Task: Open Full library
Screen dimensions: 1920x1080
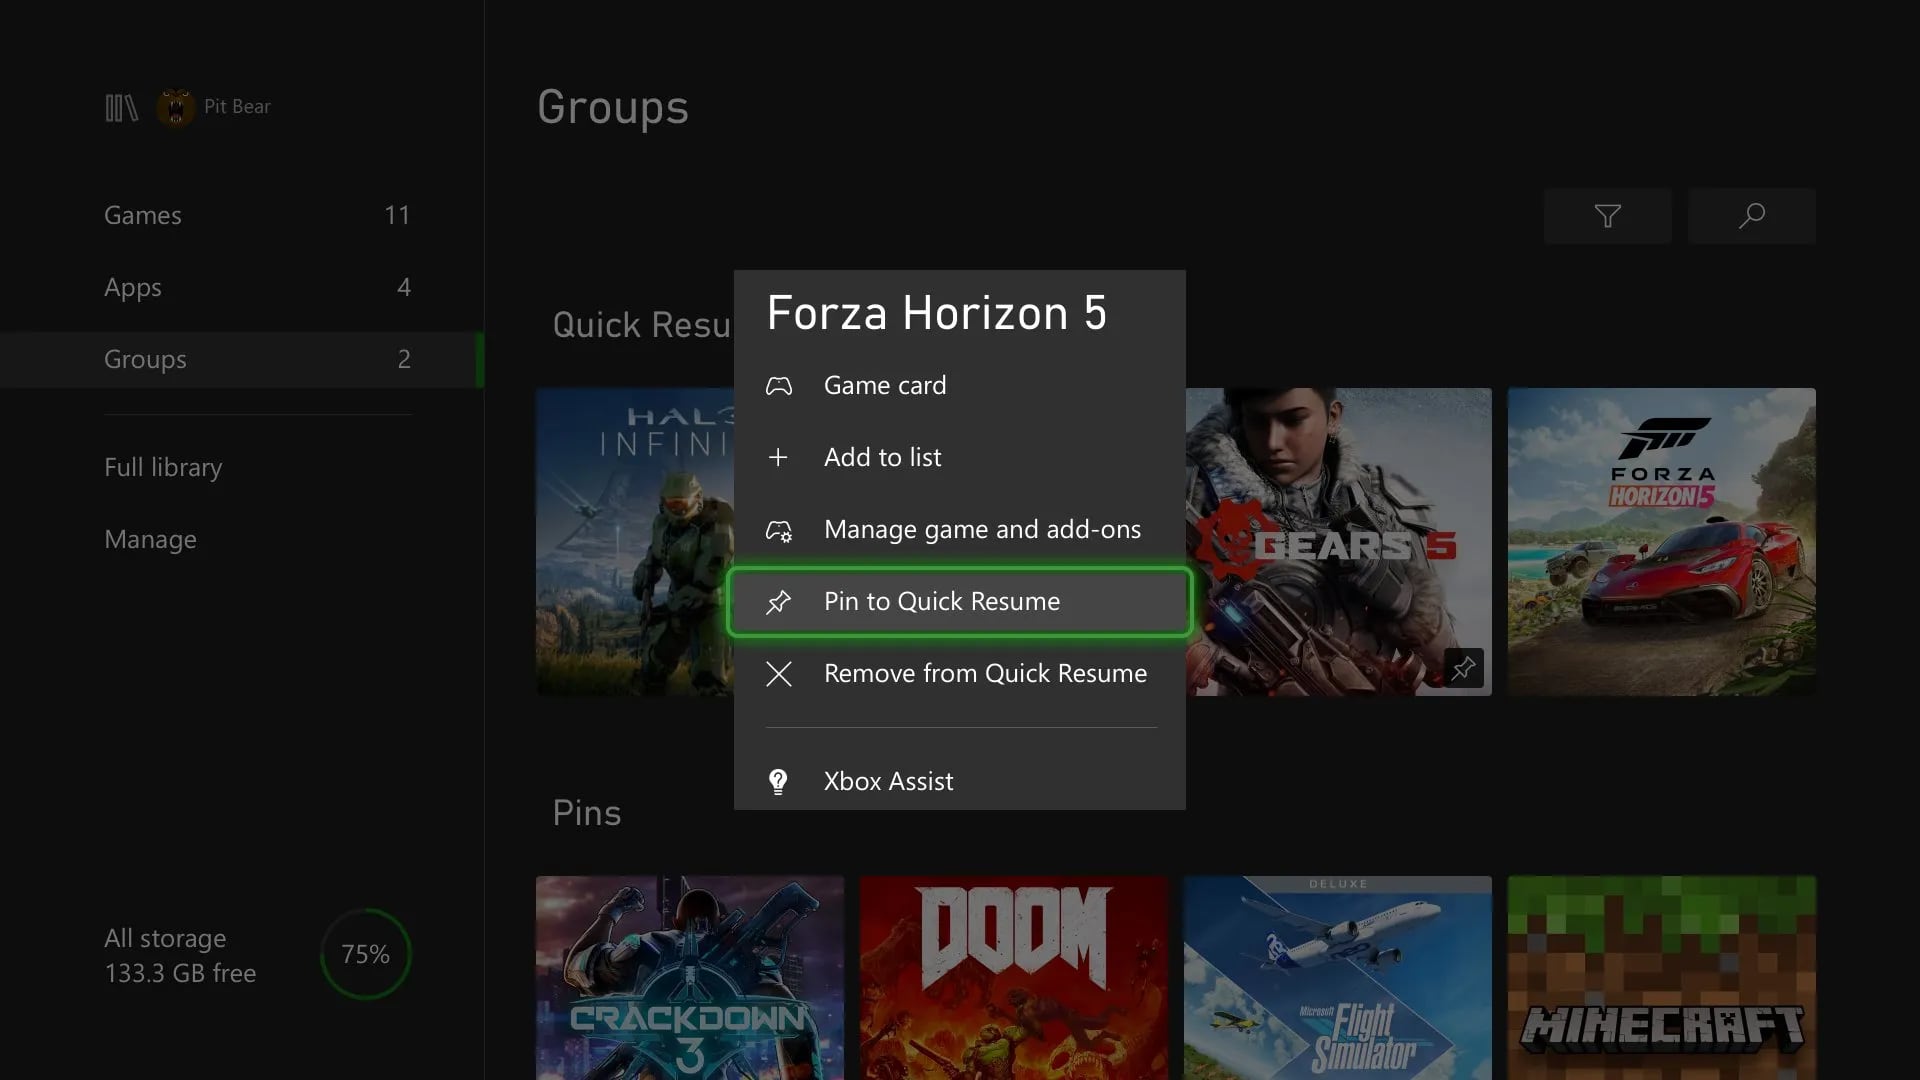Action: pos(163,467)
